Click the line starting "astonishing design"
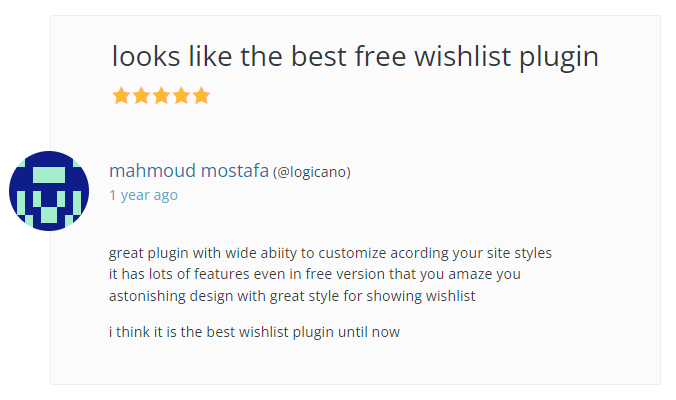 click(291, 296)
